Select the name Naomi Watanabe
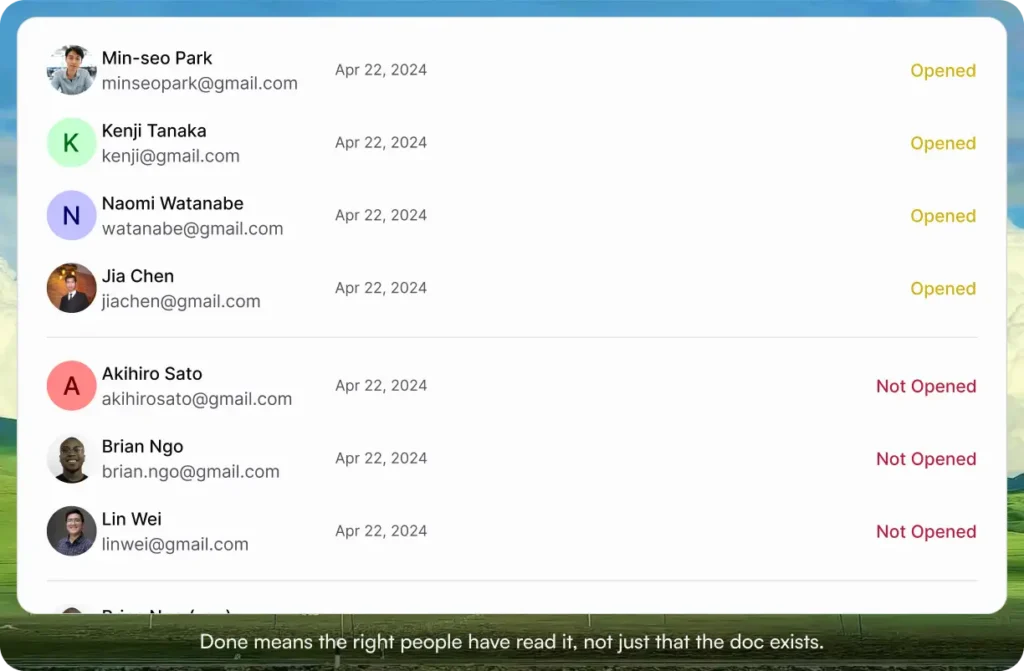Viewport: 1024px width, 671px height. coord(172,203)
